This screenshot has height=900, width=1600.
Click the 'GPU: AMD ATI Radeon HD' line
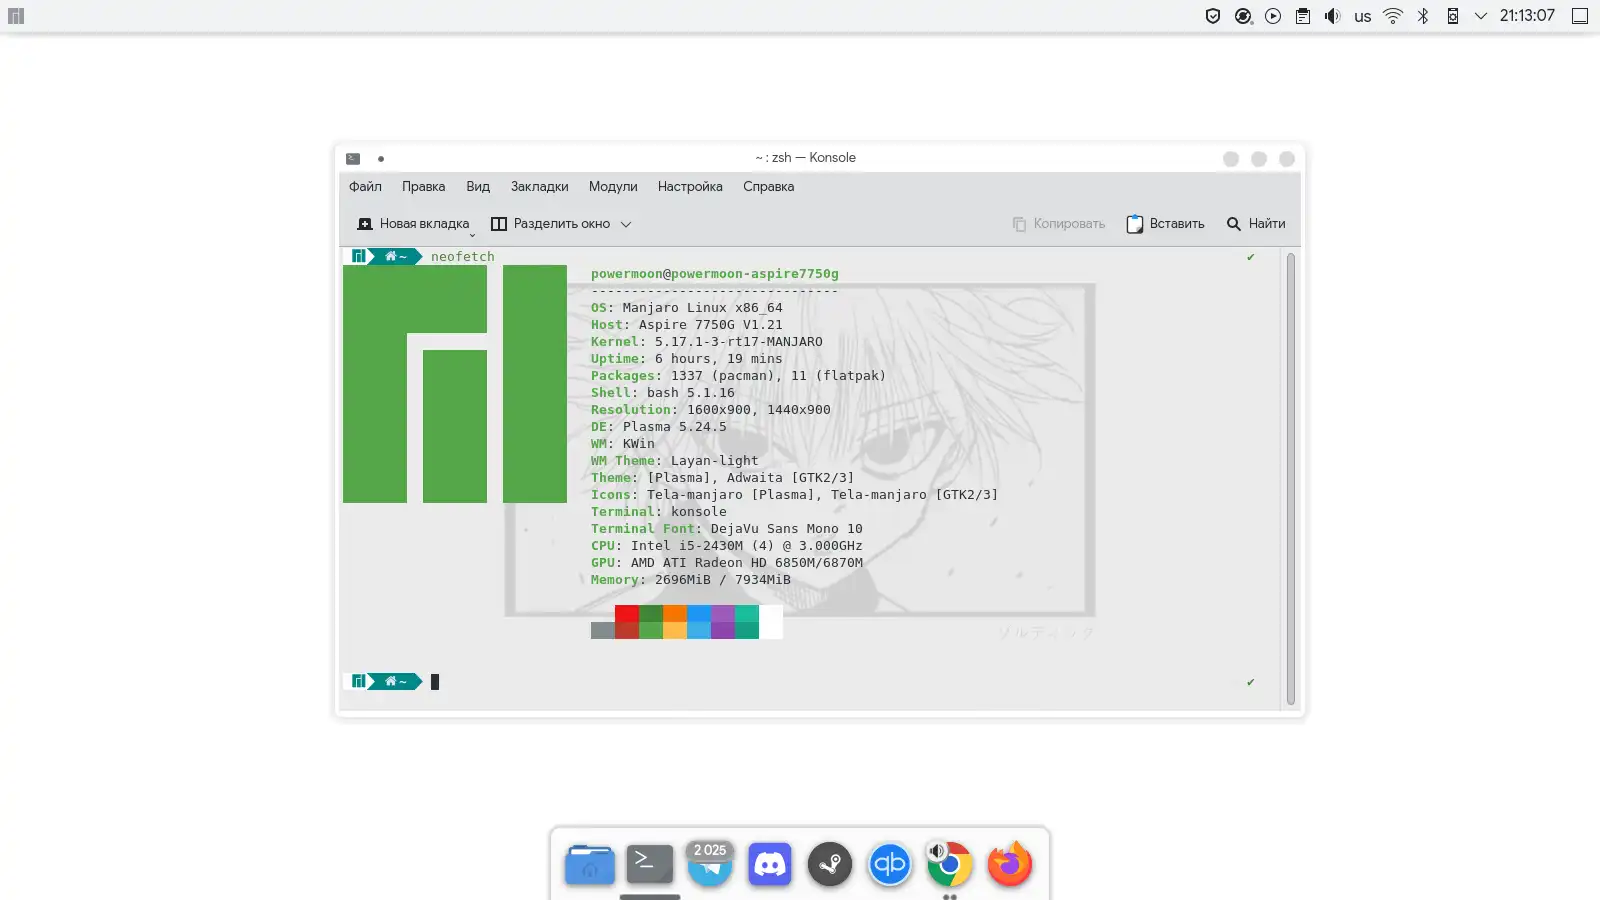tap(727, 563)
